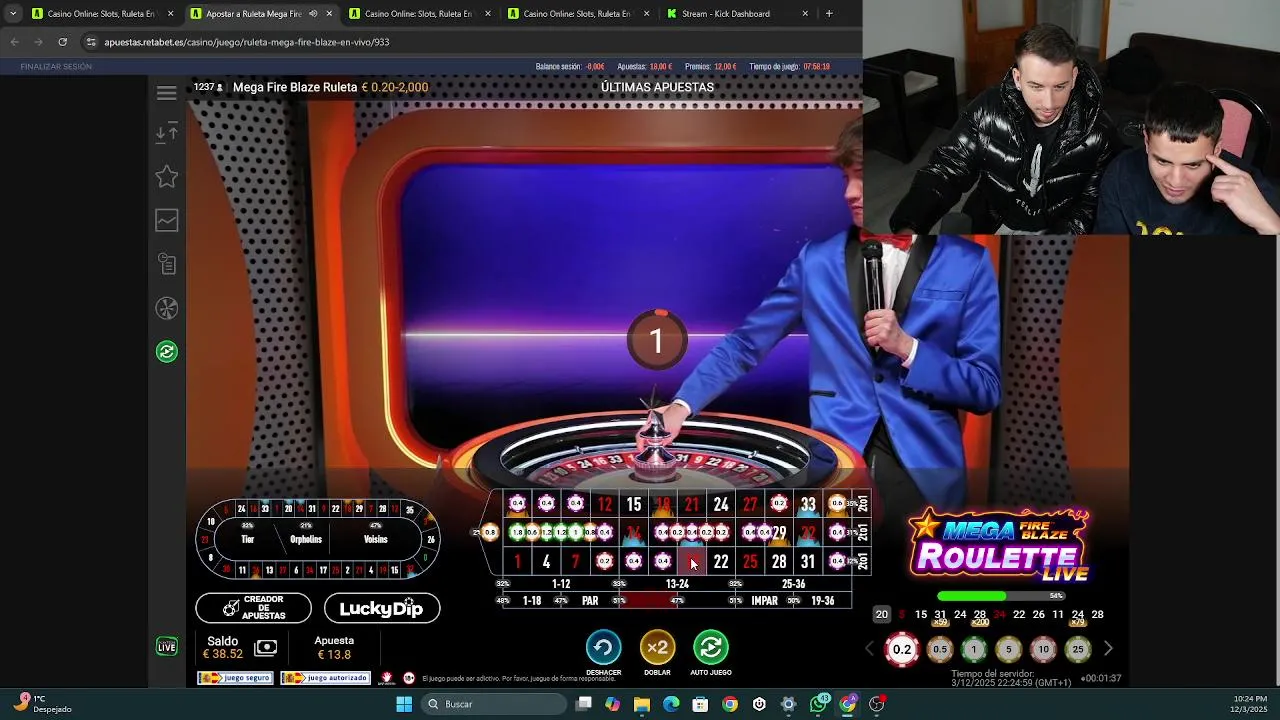Open the statistics chart icon in sidebar
This screenshot has width=1280, height=720.
click(167, 221)
